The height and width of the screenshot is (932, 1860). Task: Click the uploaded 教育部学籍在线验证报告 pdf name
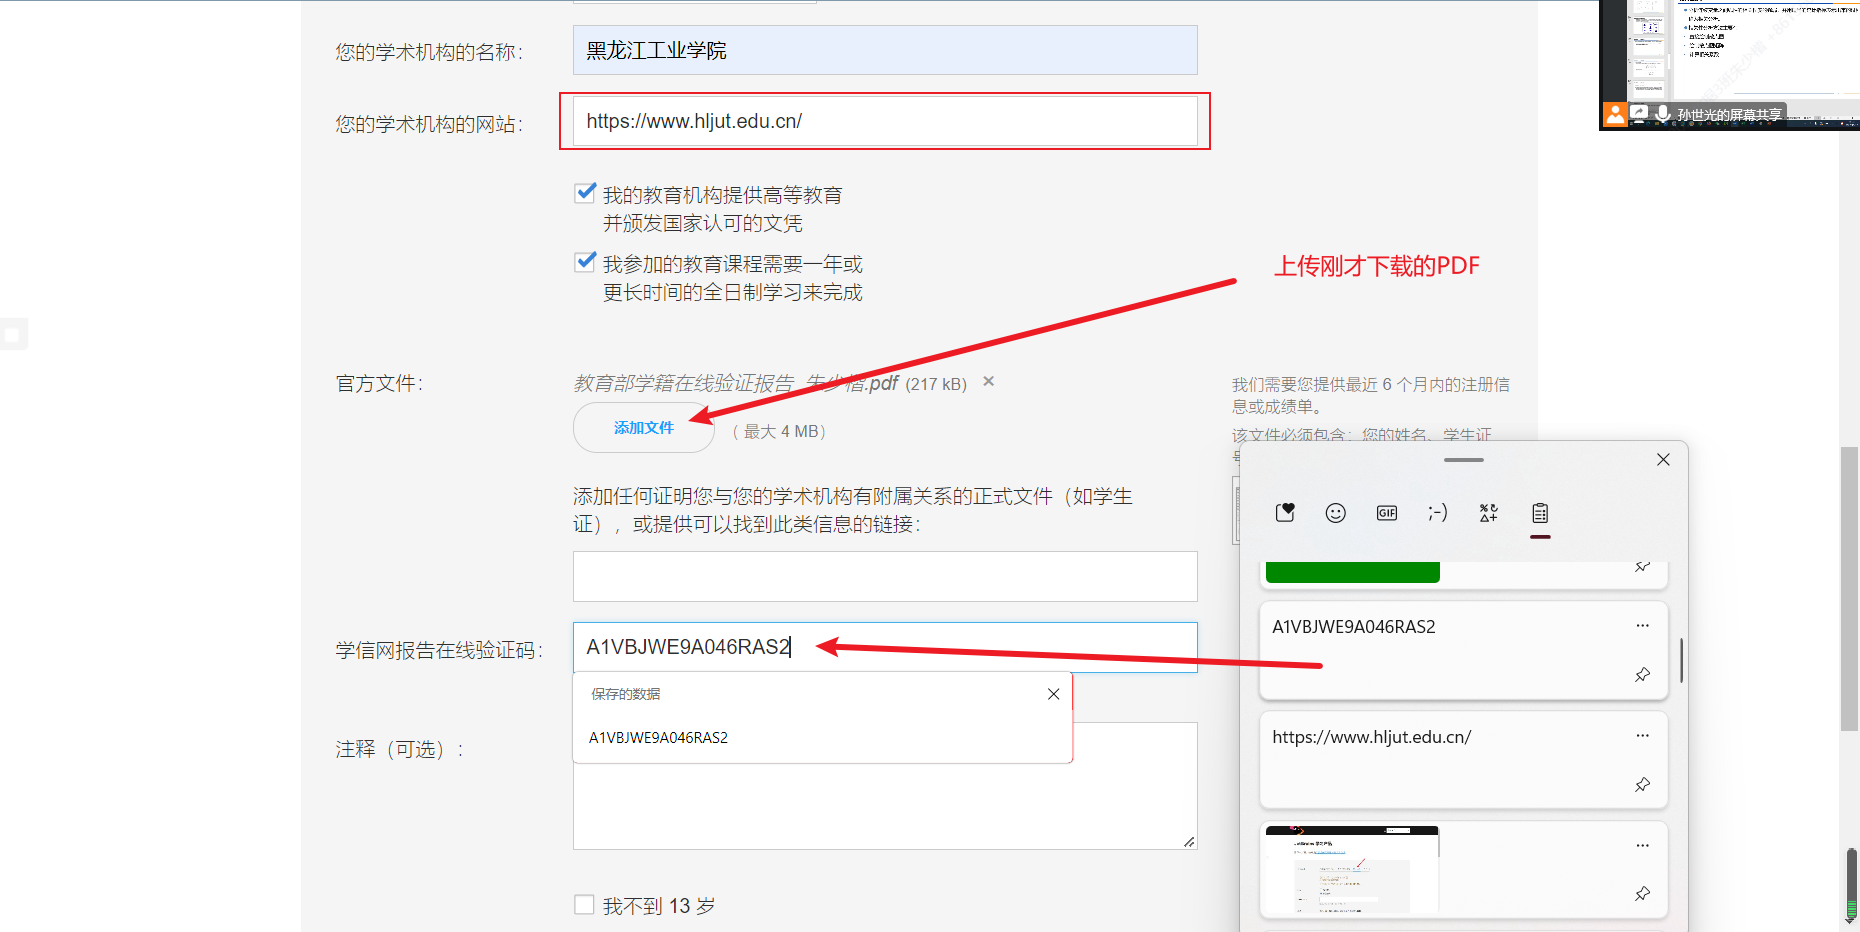pyautogui.click(x=736, y=383)
